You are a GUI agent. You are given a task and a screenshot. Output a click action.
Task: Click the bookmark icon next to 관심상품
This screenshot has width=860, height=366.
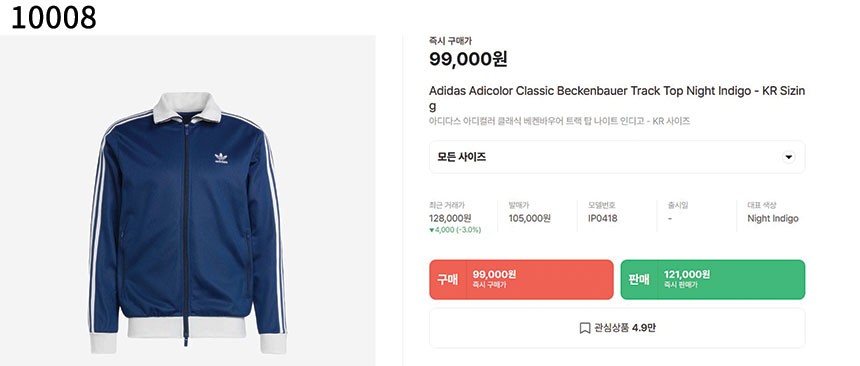[585, 328]
